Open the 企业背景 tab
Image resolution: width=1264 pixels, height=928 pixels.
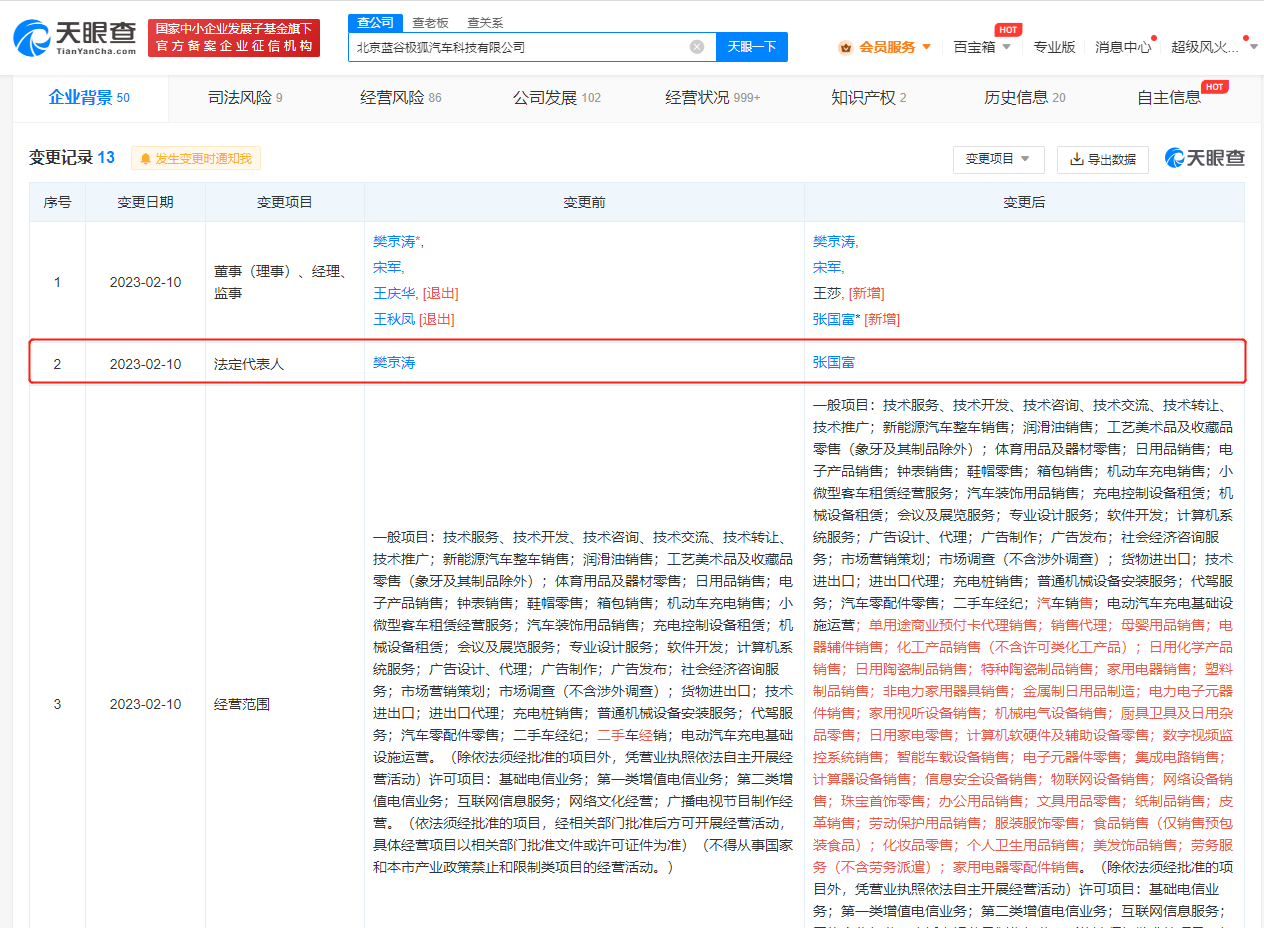(x=90, y=97)
